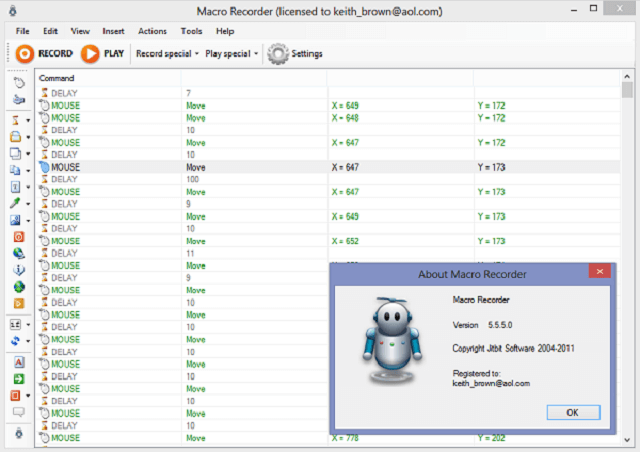The width and height of the screenshot is (640, 452).
Task: Click the PLAY button
Action: pyautogui.click(x=102, y=53)
